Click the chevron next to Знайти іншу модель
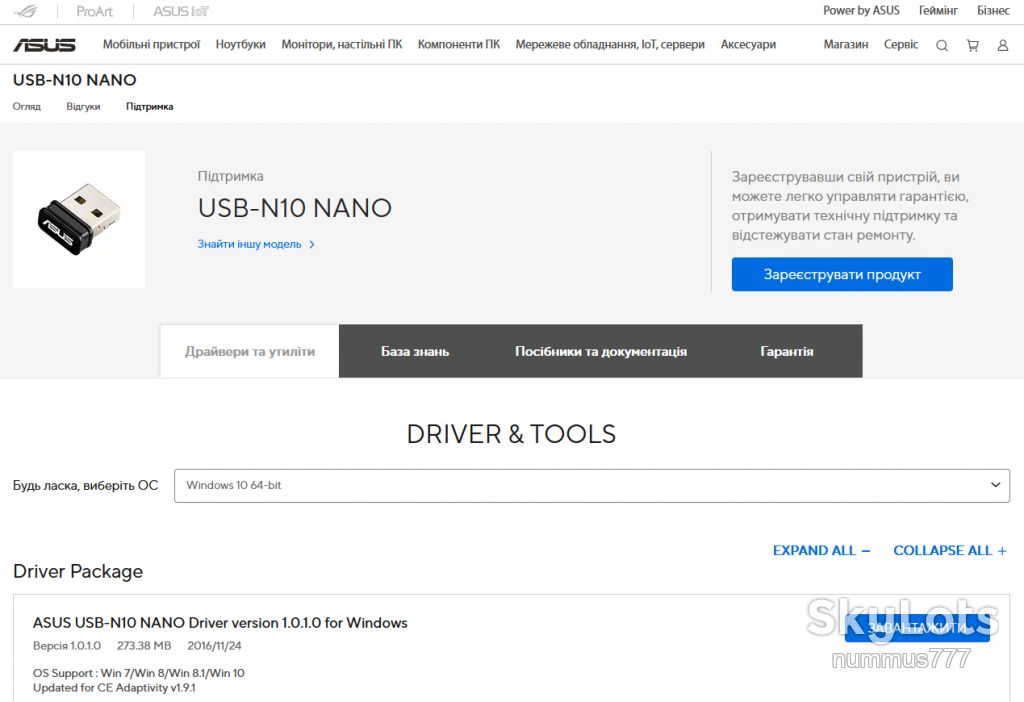 312,244
